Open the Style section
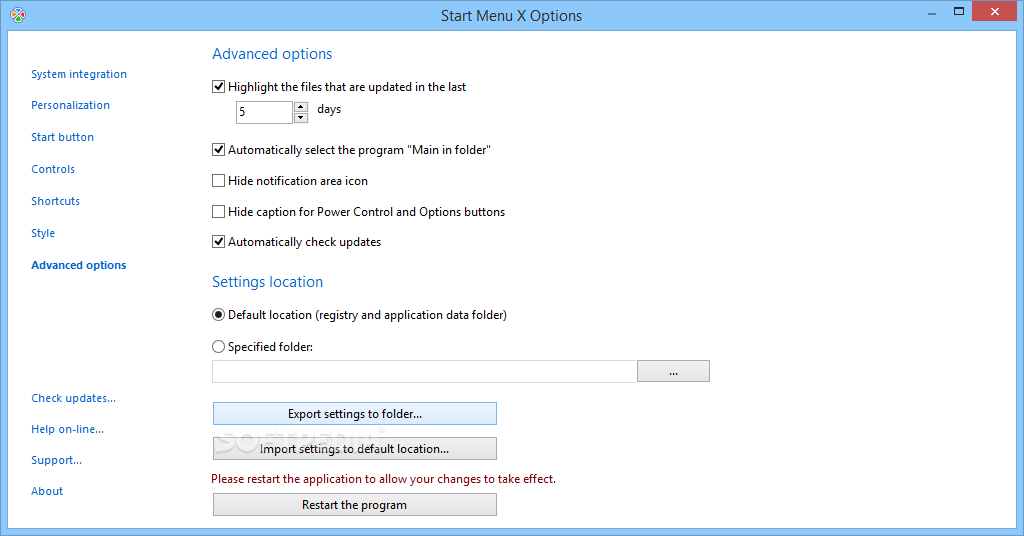 [x=43, y=233]
